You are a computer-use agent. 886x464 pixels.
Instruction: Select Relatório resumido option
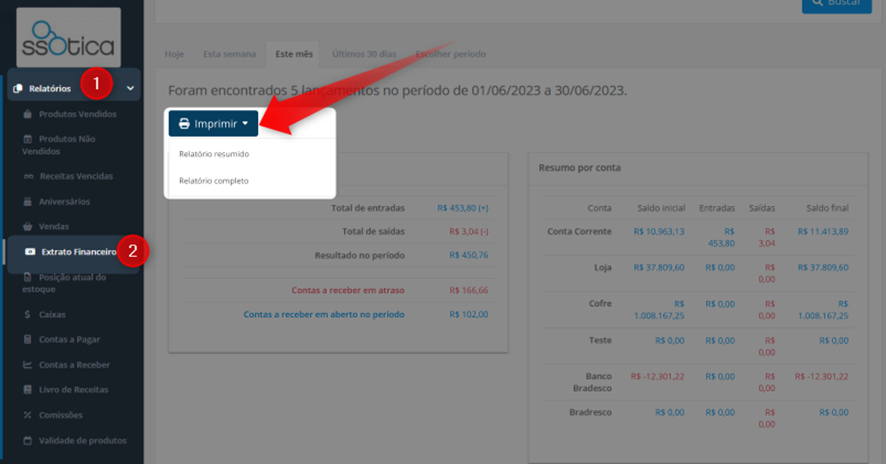point(214,154)
